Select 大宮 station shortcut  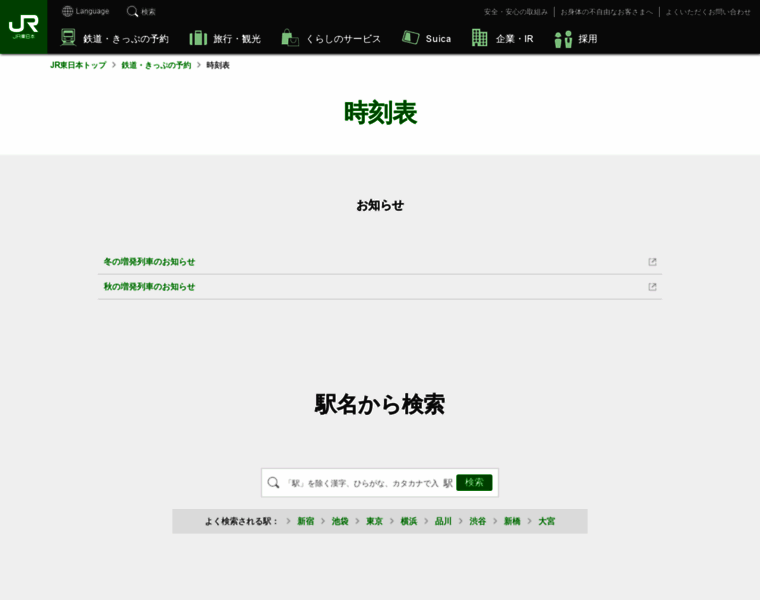[547, 521]
